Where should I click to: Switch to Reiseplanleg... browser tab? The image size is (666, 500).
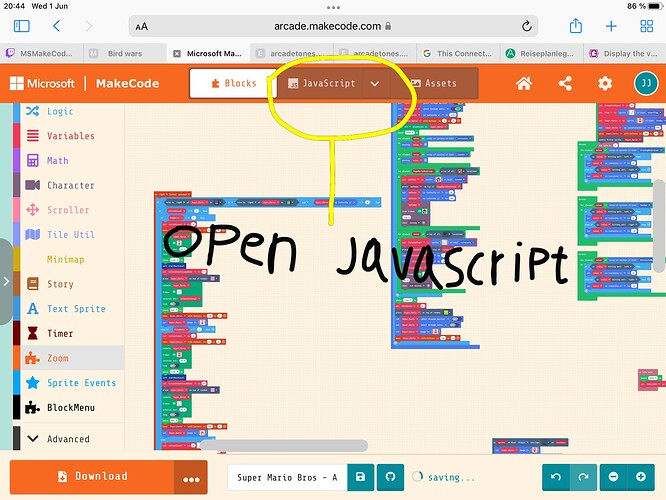(542, 54)
